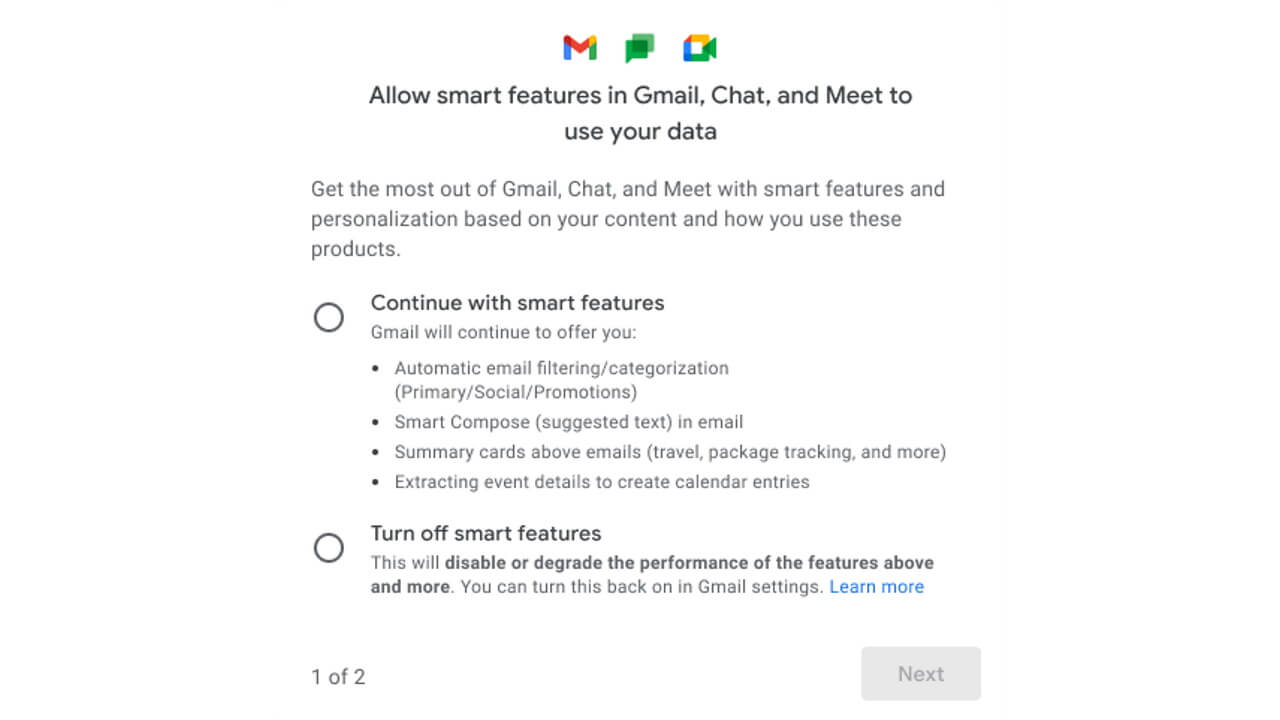1280x720 pixels.
Task: Click "You can turn this back on" sentence
Action: coord(641,587)
